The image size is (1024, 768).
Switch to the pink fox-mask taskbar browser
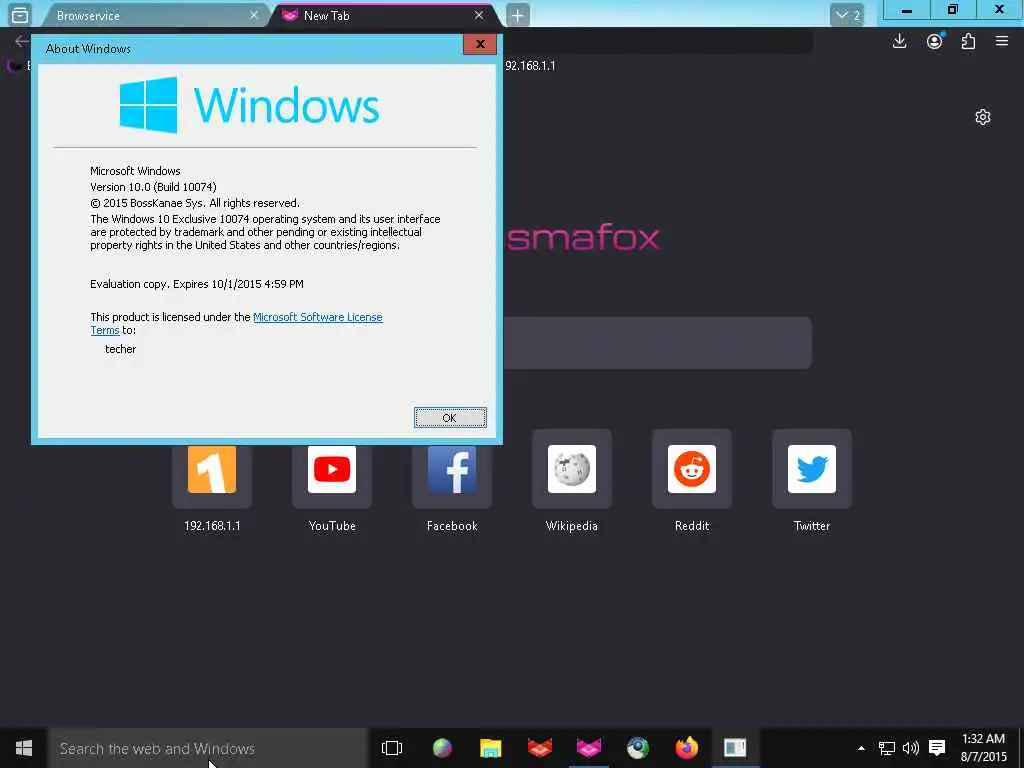[x=588, y=748]
